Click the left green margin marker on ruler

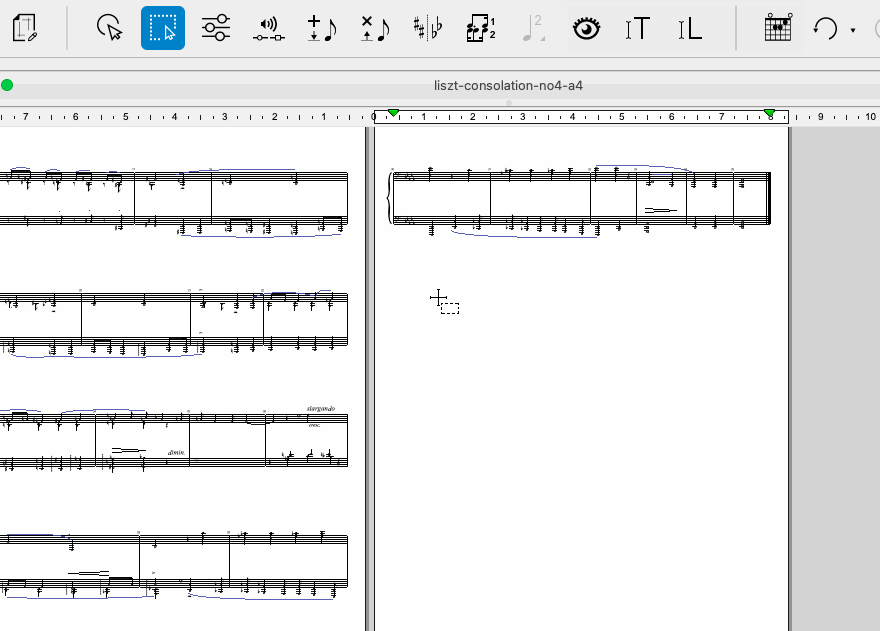point(393,113)
